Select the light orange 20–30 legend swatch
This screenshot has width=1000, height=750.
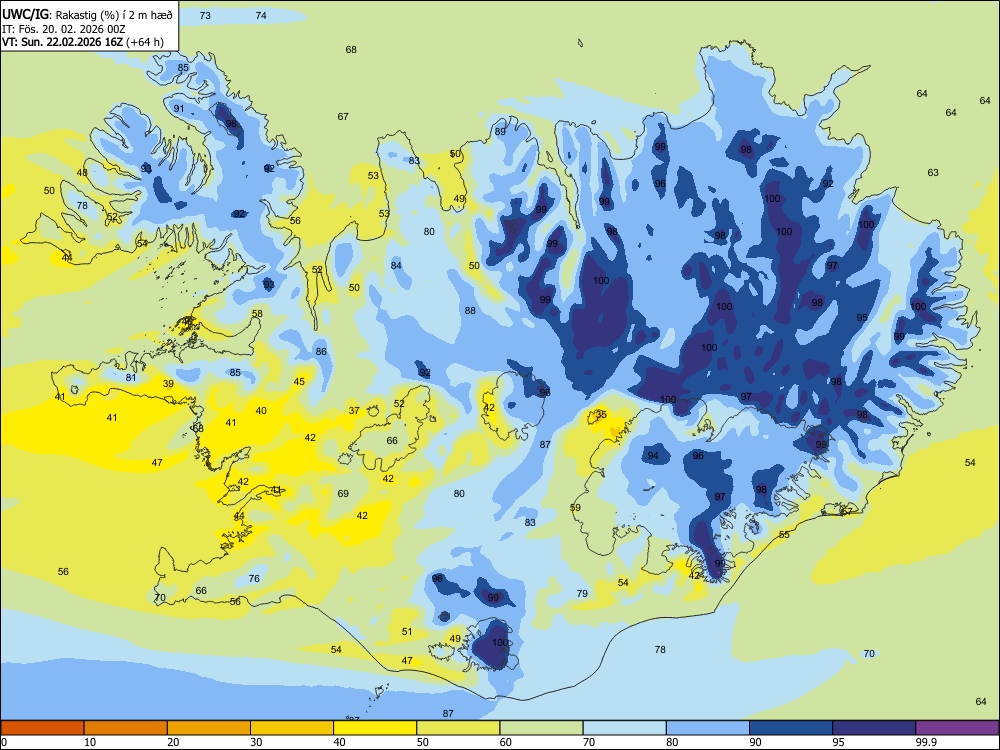[x=209, y=728]
